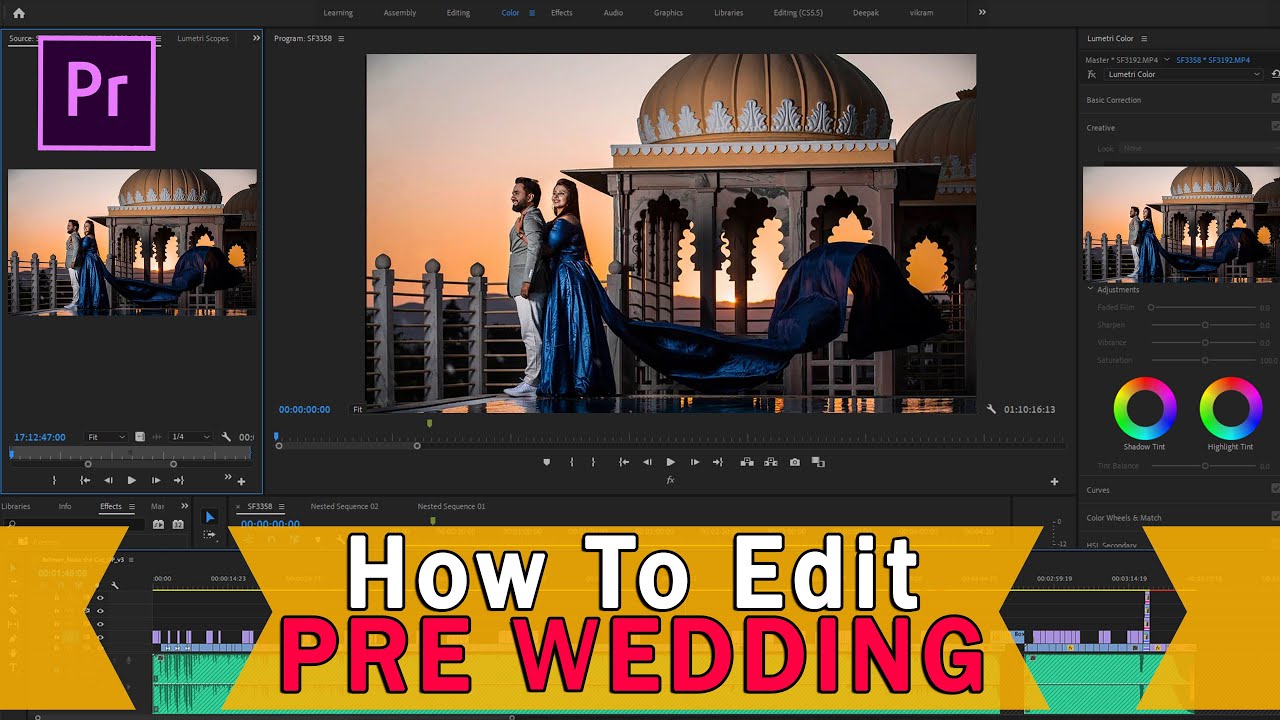Click the Extract button in Program monitor
Screen dimensions: 1280x720
(770, 462)
